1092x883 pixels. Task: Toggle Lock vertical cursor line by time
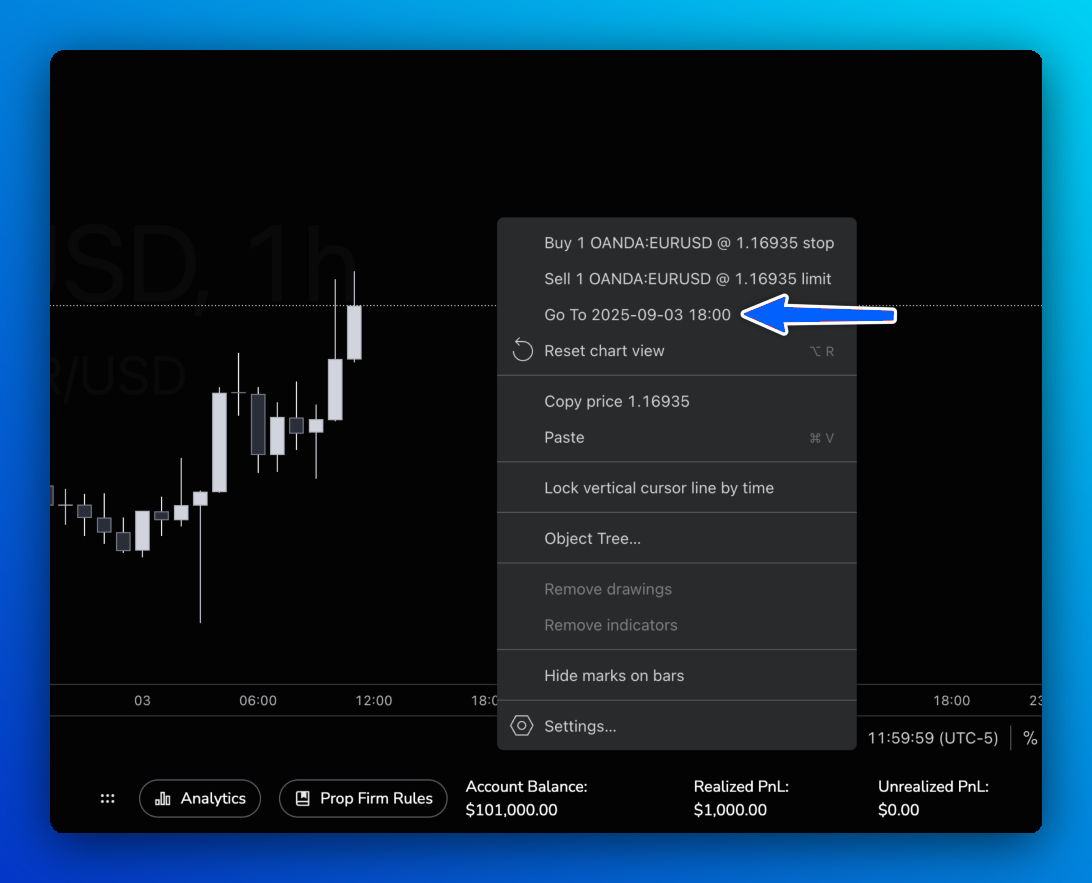point(676,488)
